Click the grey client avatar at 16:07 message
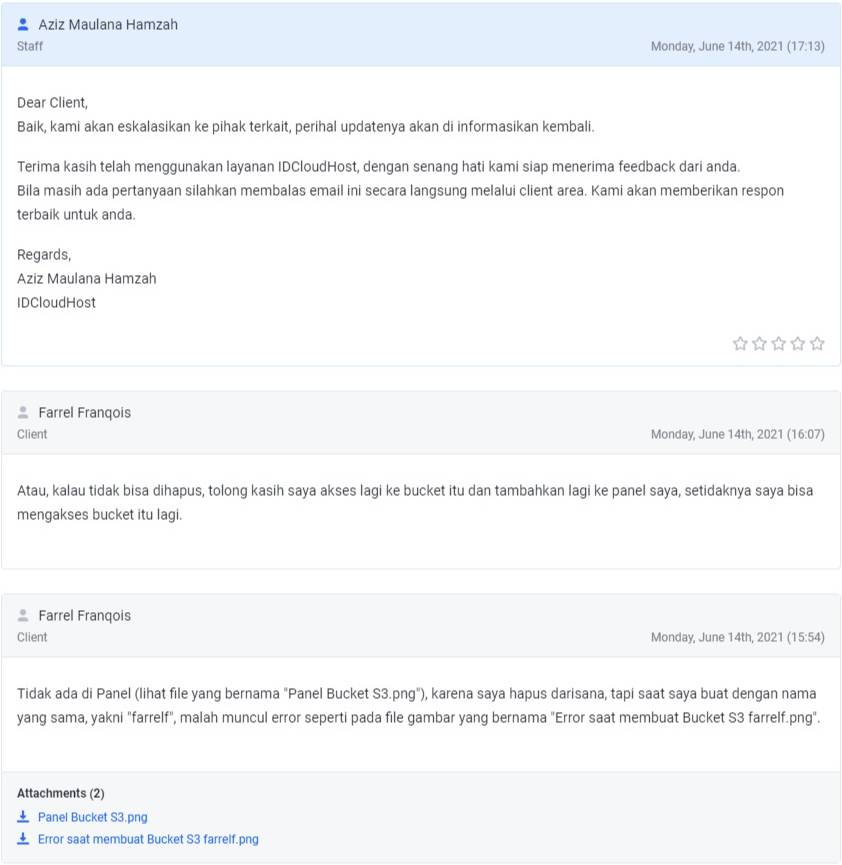The height and width of the screenshot is (865, 842). (x=23, y=412)
